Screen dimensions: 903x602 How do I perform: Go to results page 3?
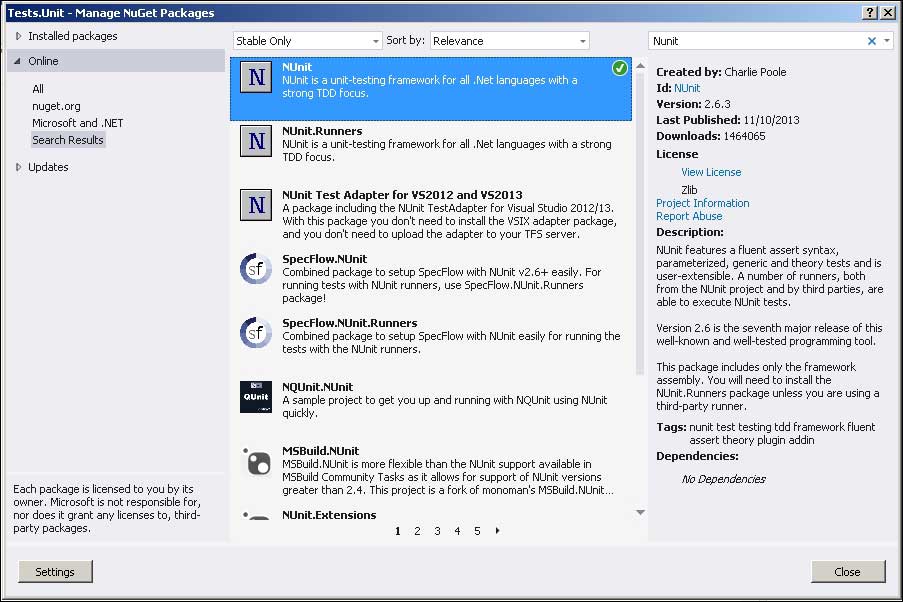pyautogui.click(x=438, y=531)
